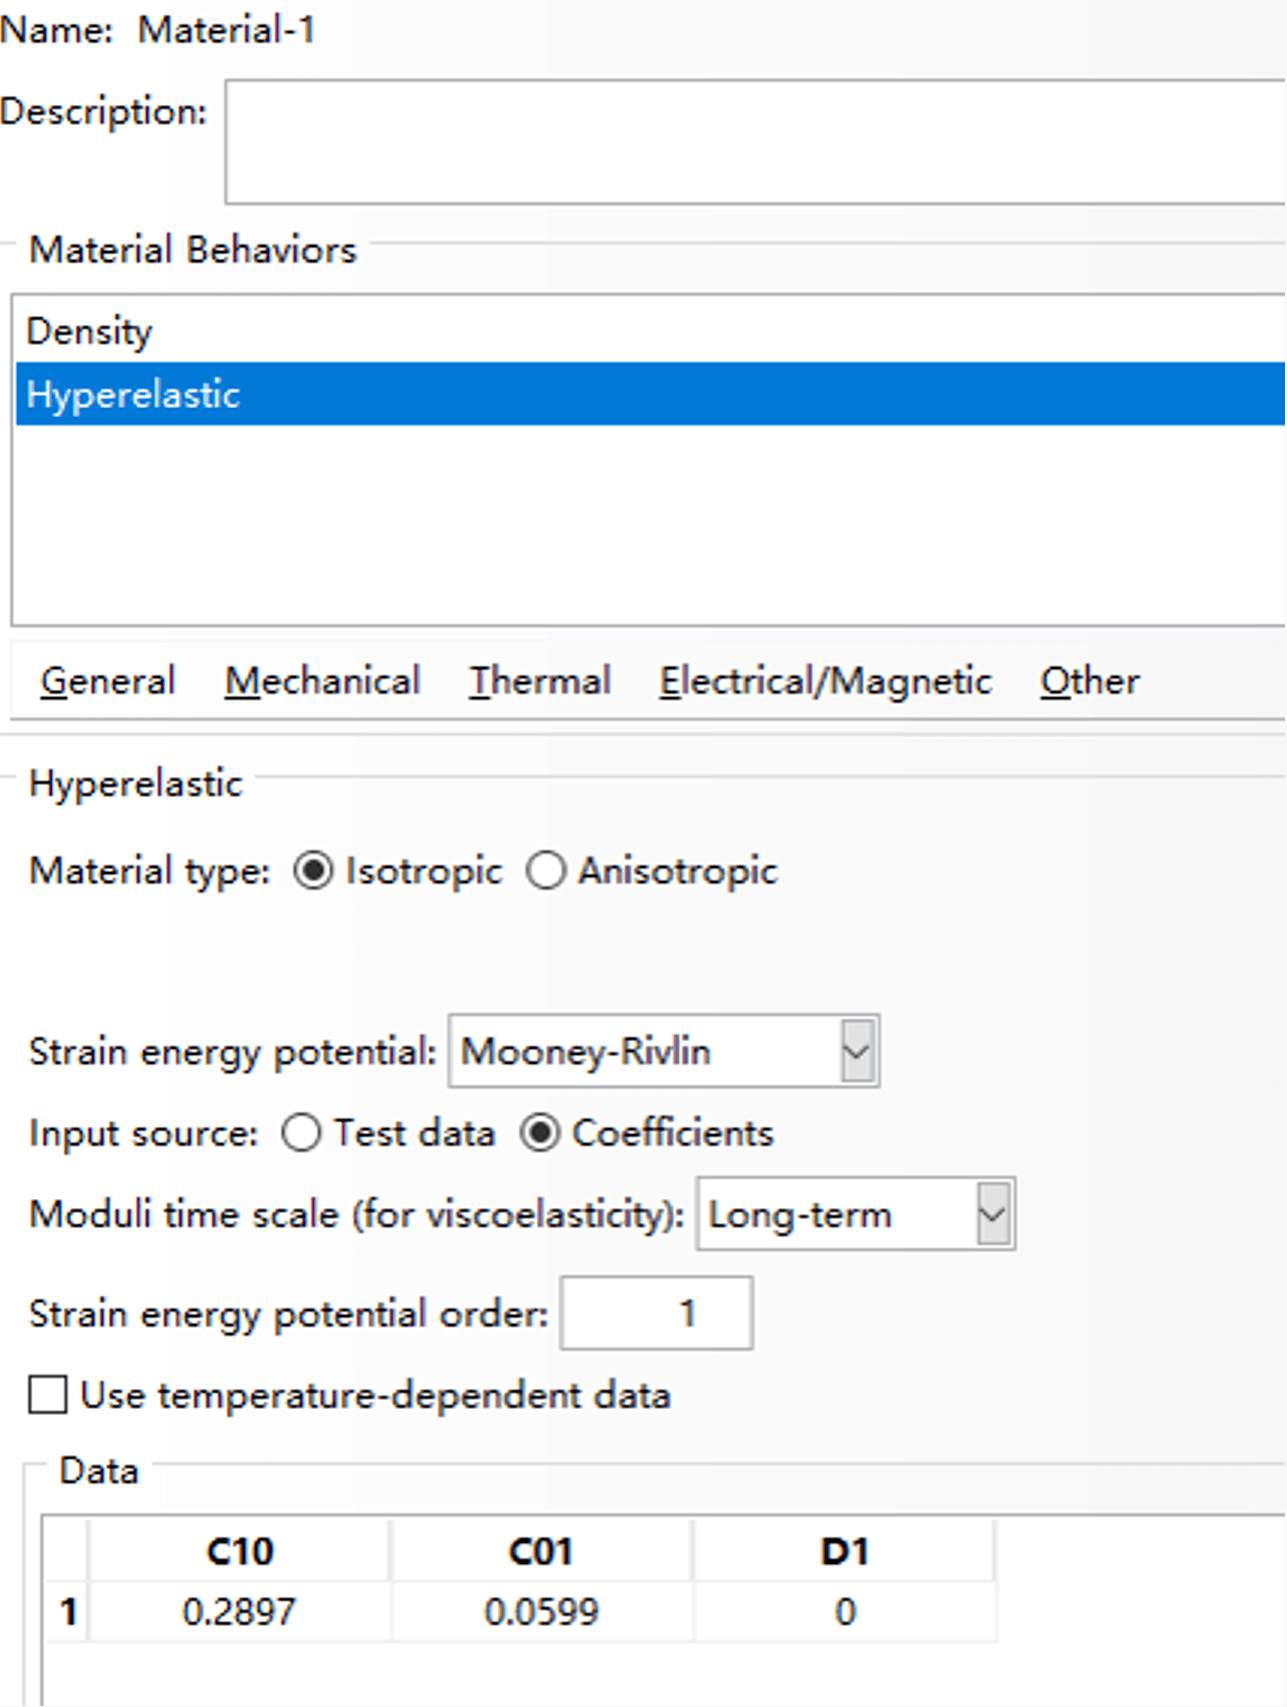Expand the Strain energy potential dropdown

point(857,1051)
